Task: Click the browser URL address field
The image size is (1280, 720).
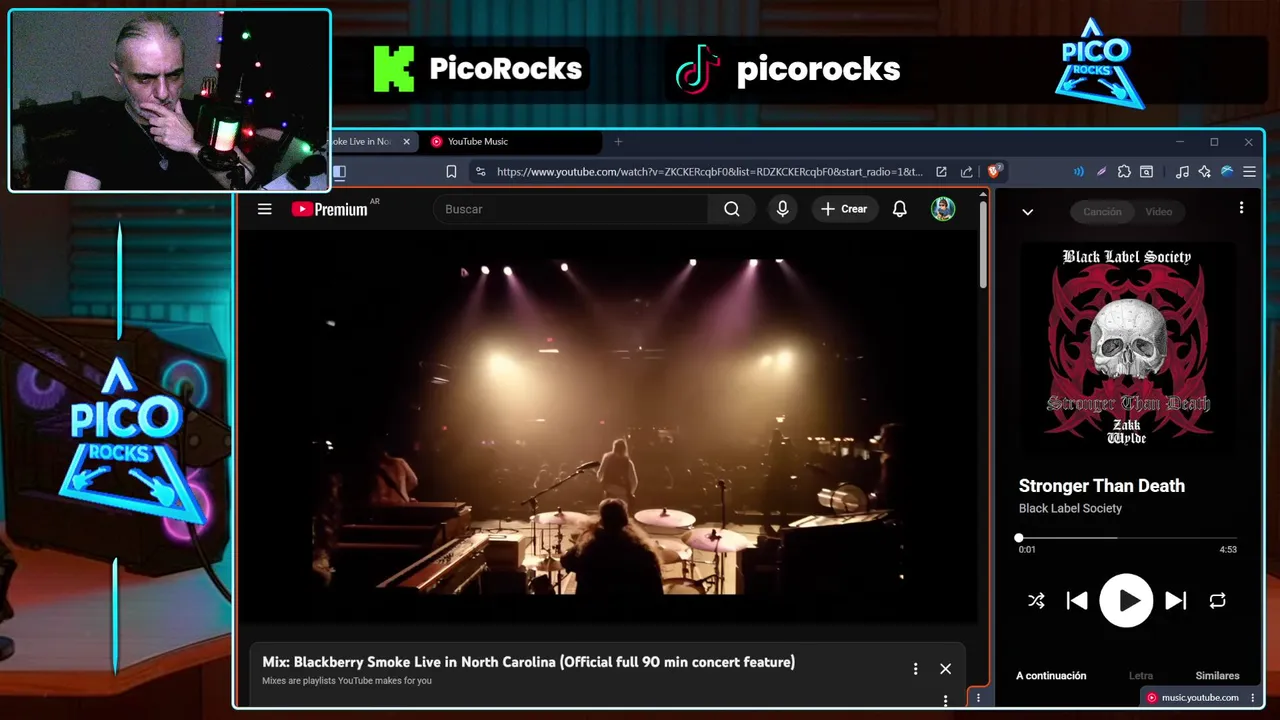Action: click(x=708, y=172)
